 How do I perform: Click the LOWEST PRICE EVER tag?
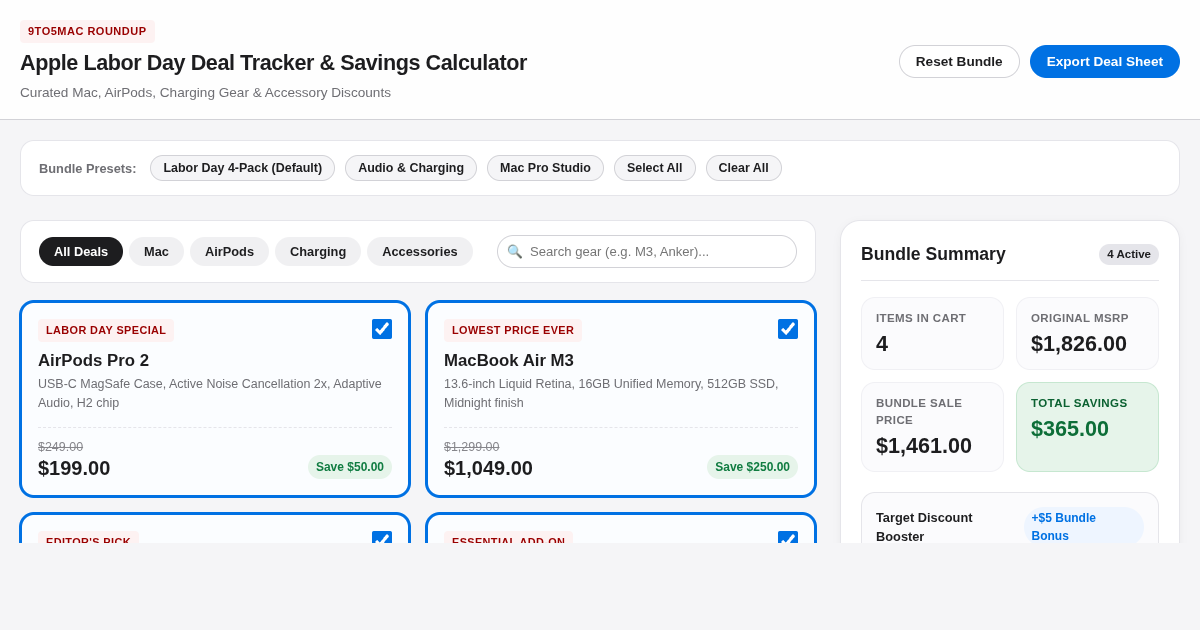click(513, 330)
